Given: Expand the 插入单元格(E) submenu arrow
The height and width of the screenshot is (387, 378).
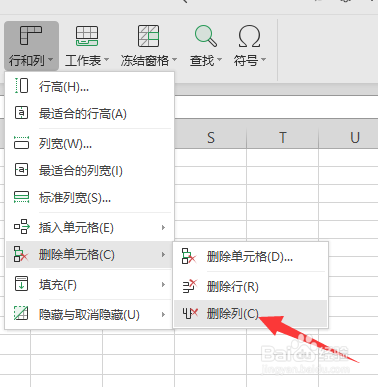Looking at the screenshot, I should tap(163, 228).
